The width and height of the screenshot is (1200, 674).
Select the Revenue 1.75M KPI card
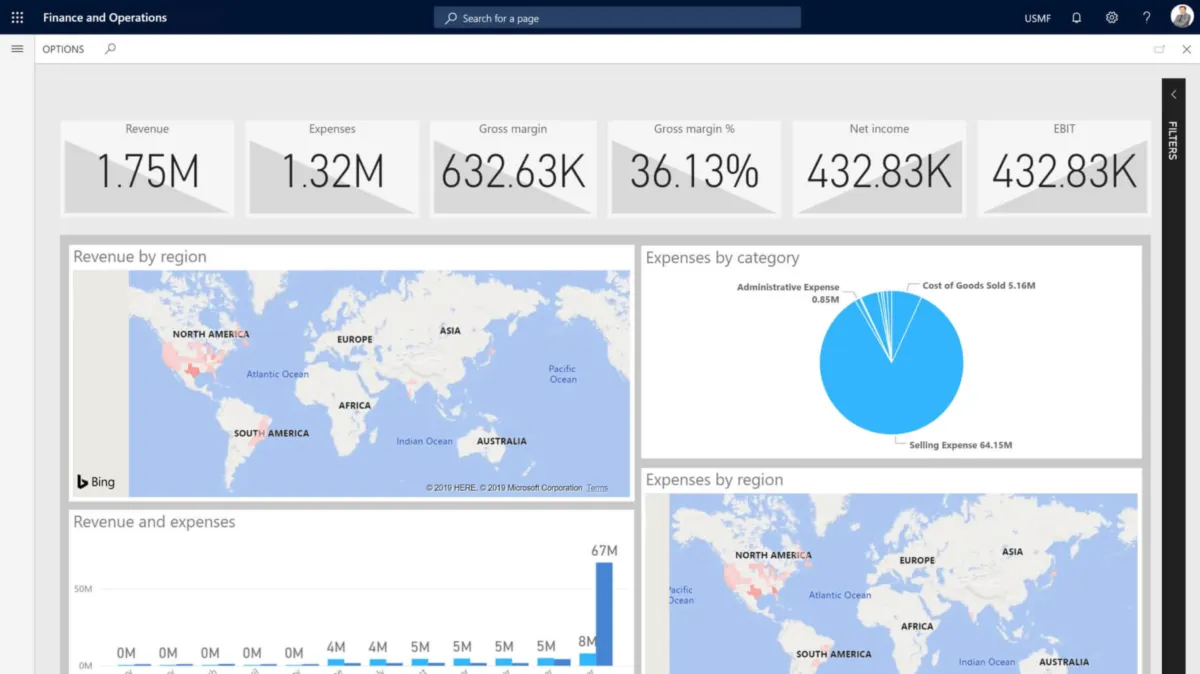(147, 170)
